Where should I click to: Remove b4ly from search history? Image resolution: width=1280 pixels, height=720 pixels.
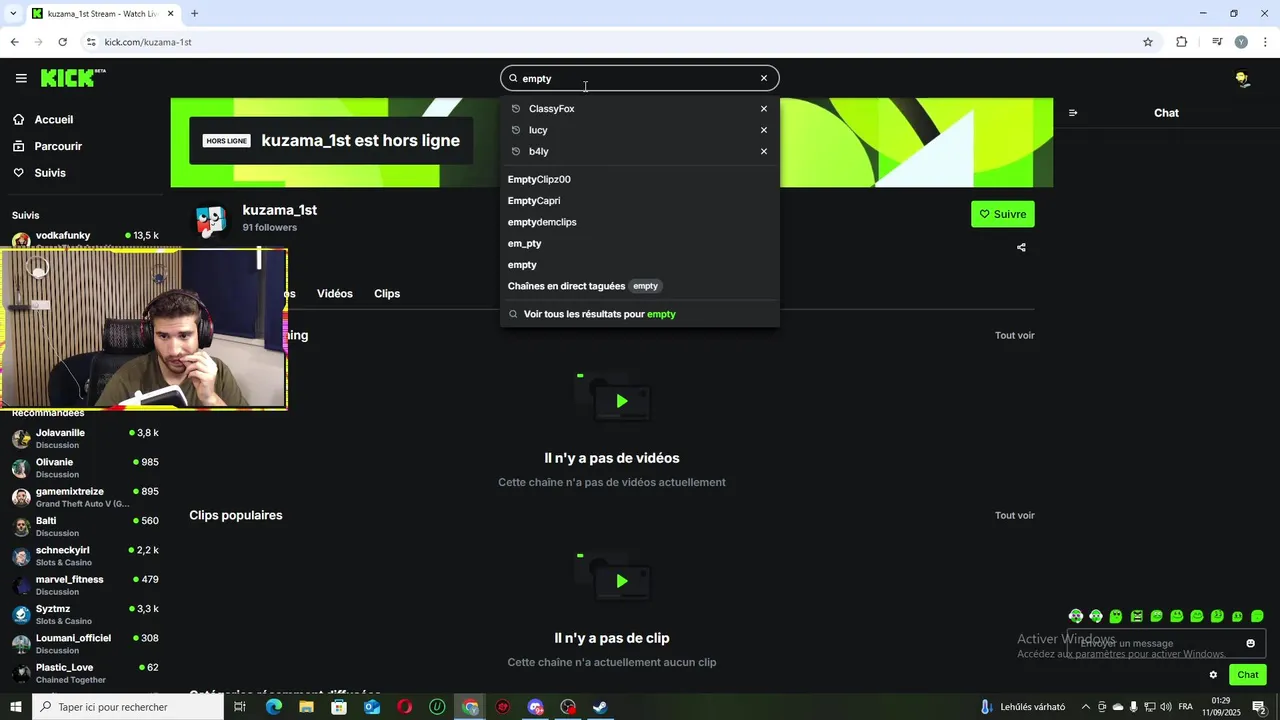click(764, 152)
